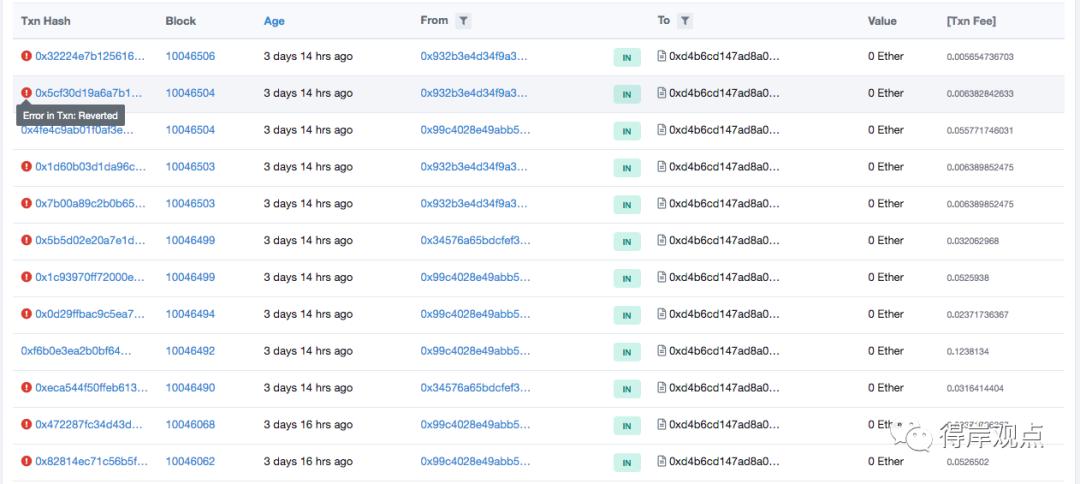The width and height of the screenshot is (1080, 484).
Task: Open block 10046492
Action: tap(190, 350)
